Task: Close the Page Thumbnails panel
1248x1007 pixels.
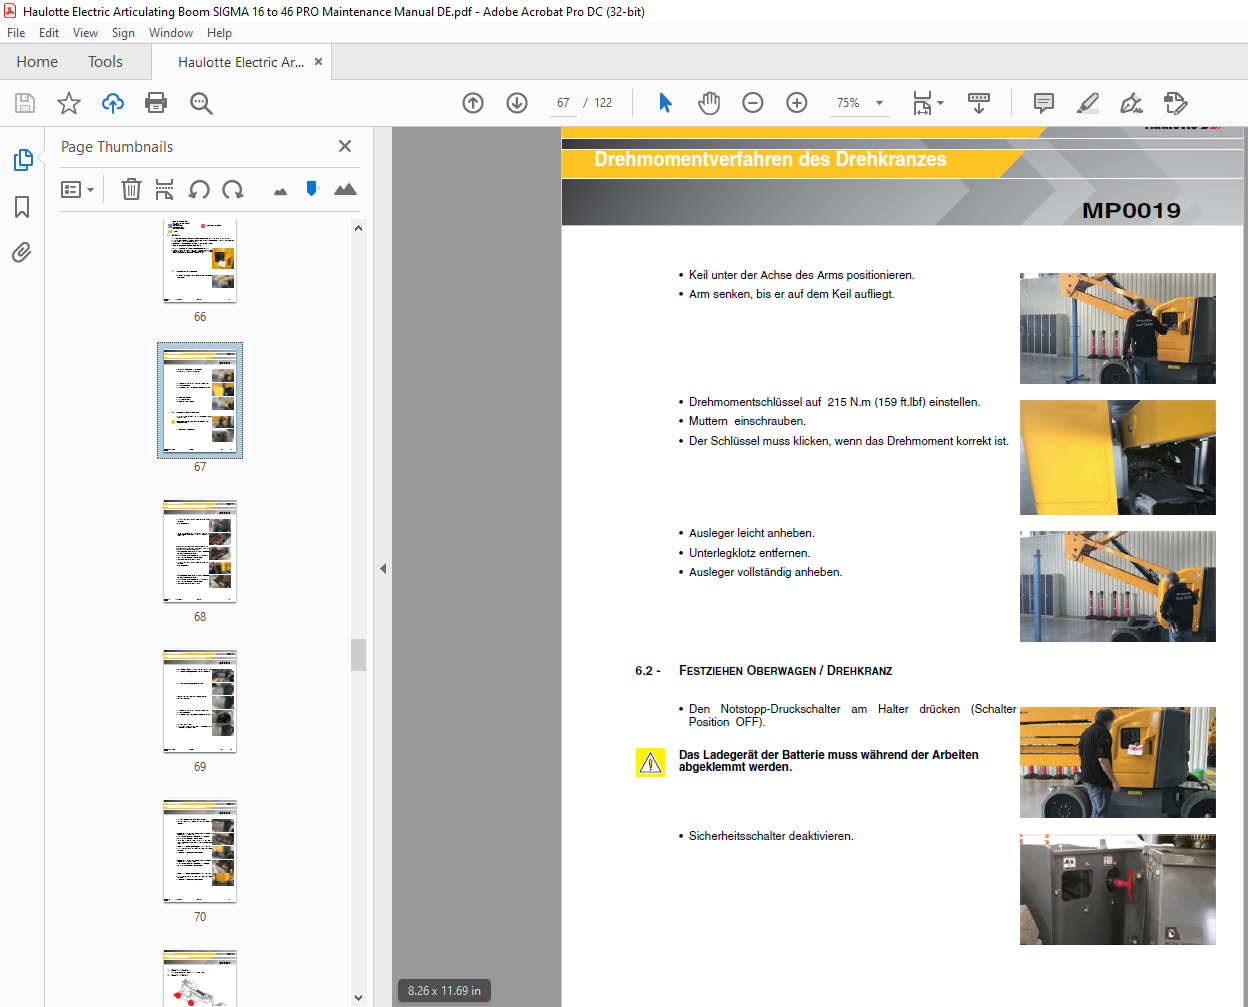Action: pyautogui.click(x=345, y=146)
